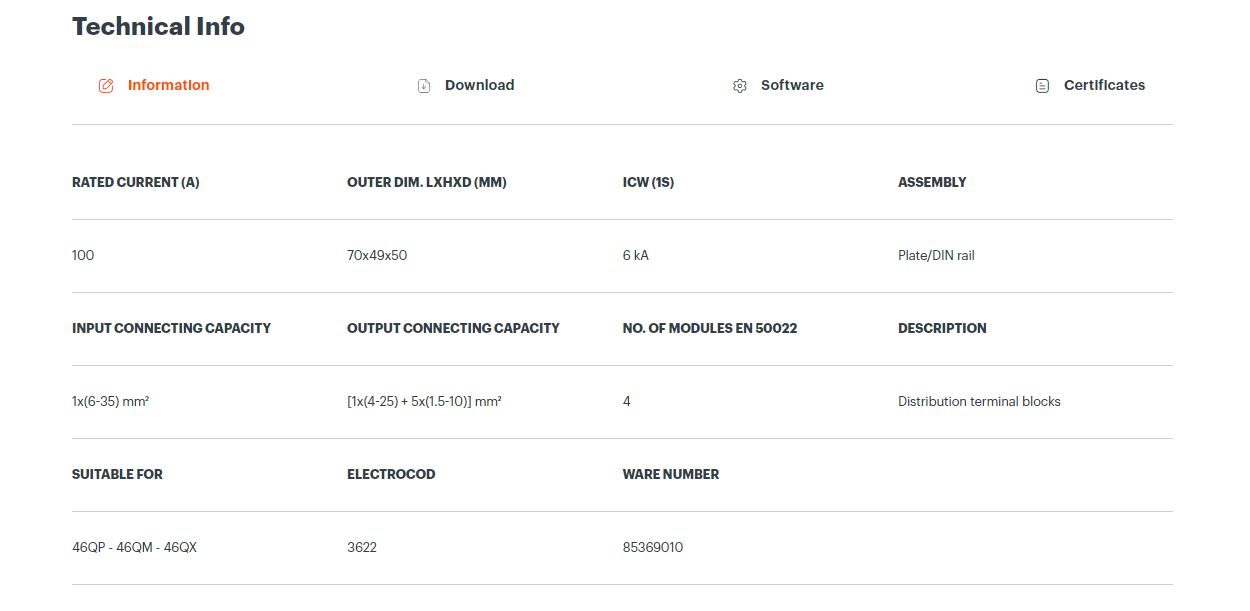This screenshot has height=611, width=1250.
Task: Click the Electrocod value 3622
Action: [362, 547]
